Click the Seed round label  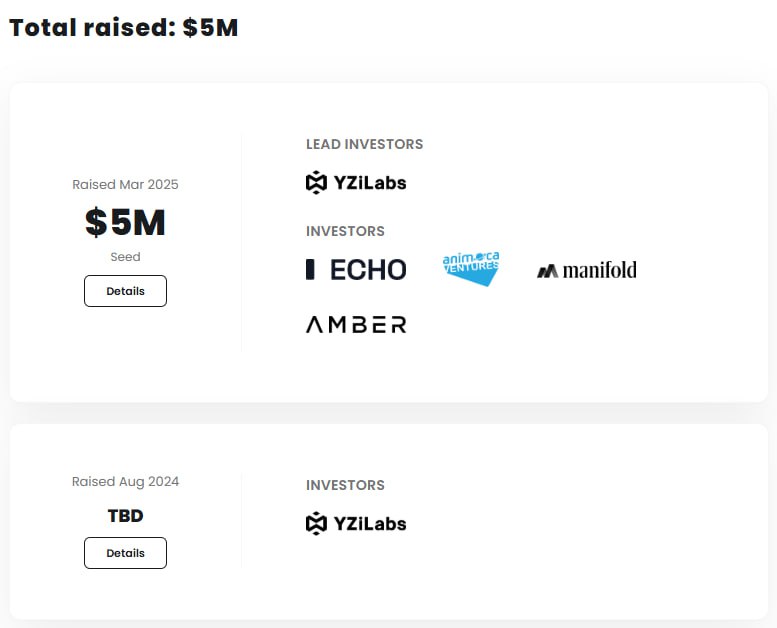pyautogui.click(x=125, y=257)
